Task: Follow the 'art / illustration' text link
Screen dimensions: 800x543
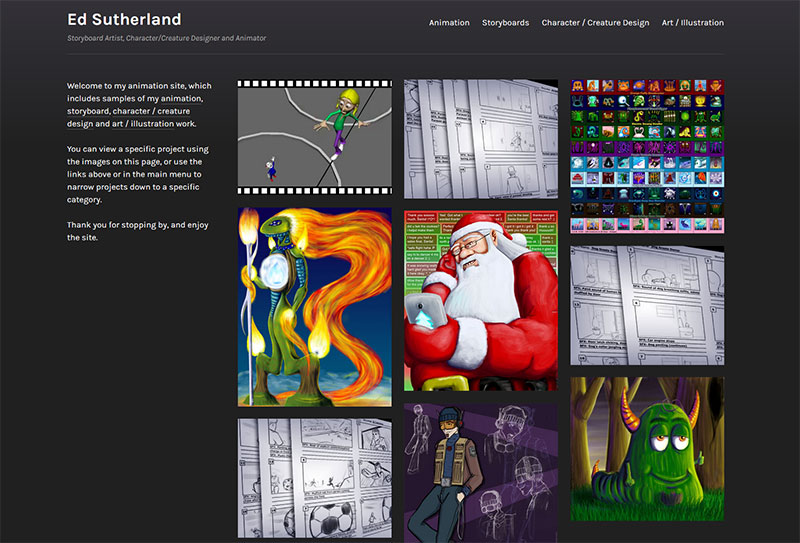Action: (x=143, y=124)
